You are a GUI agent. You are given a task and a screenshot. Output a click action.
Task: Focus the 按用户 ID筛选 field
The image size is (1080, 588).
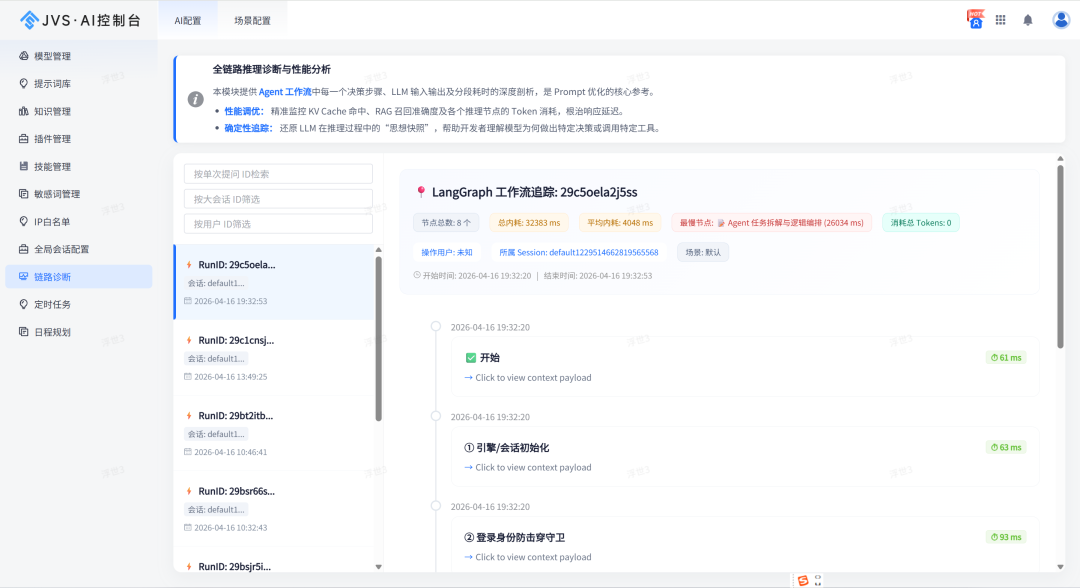click(x=278, y=224)
